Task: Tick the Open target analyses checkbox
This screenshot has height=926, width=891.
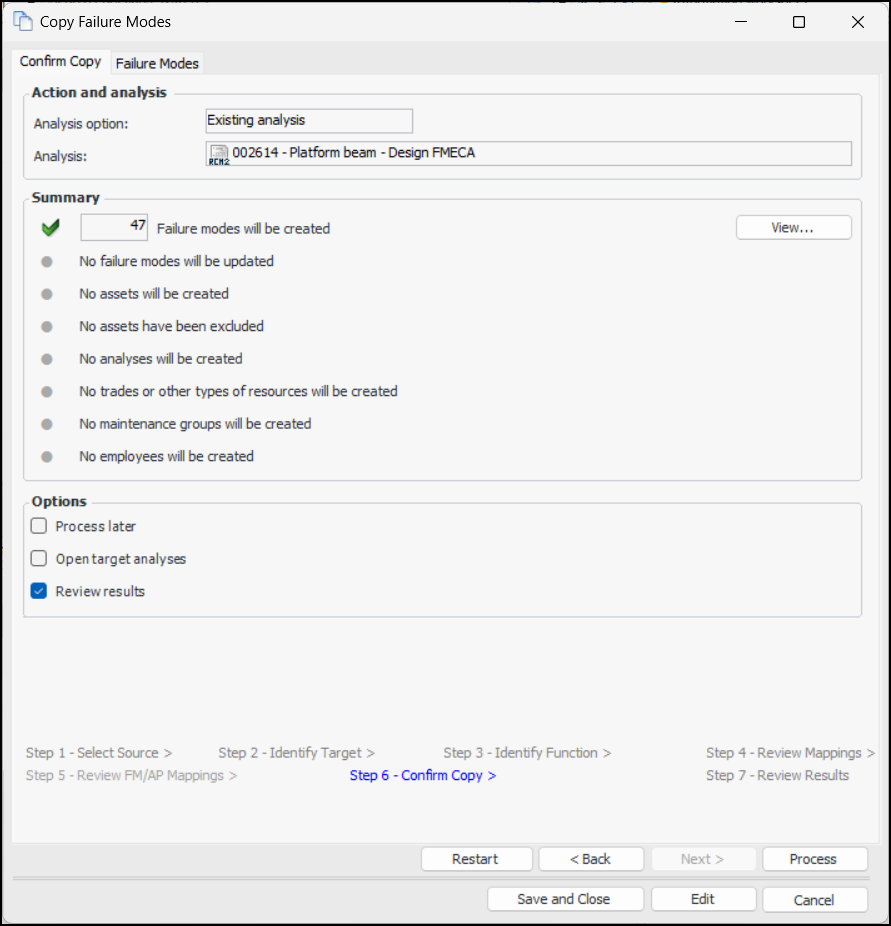Action: click(39, 558)
